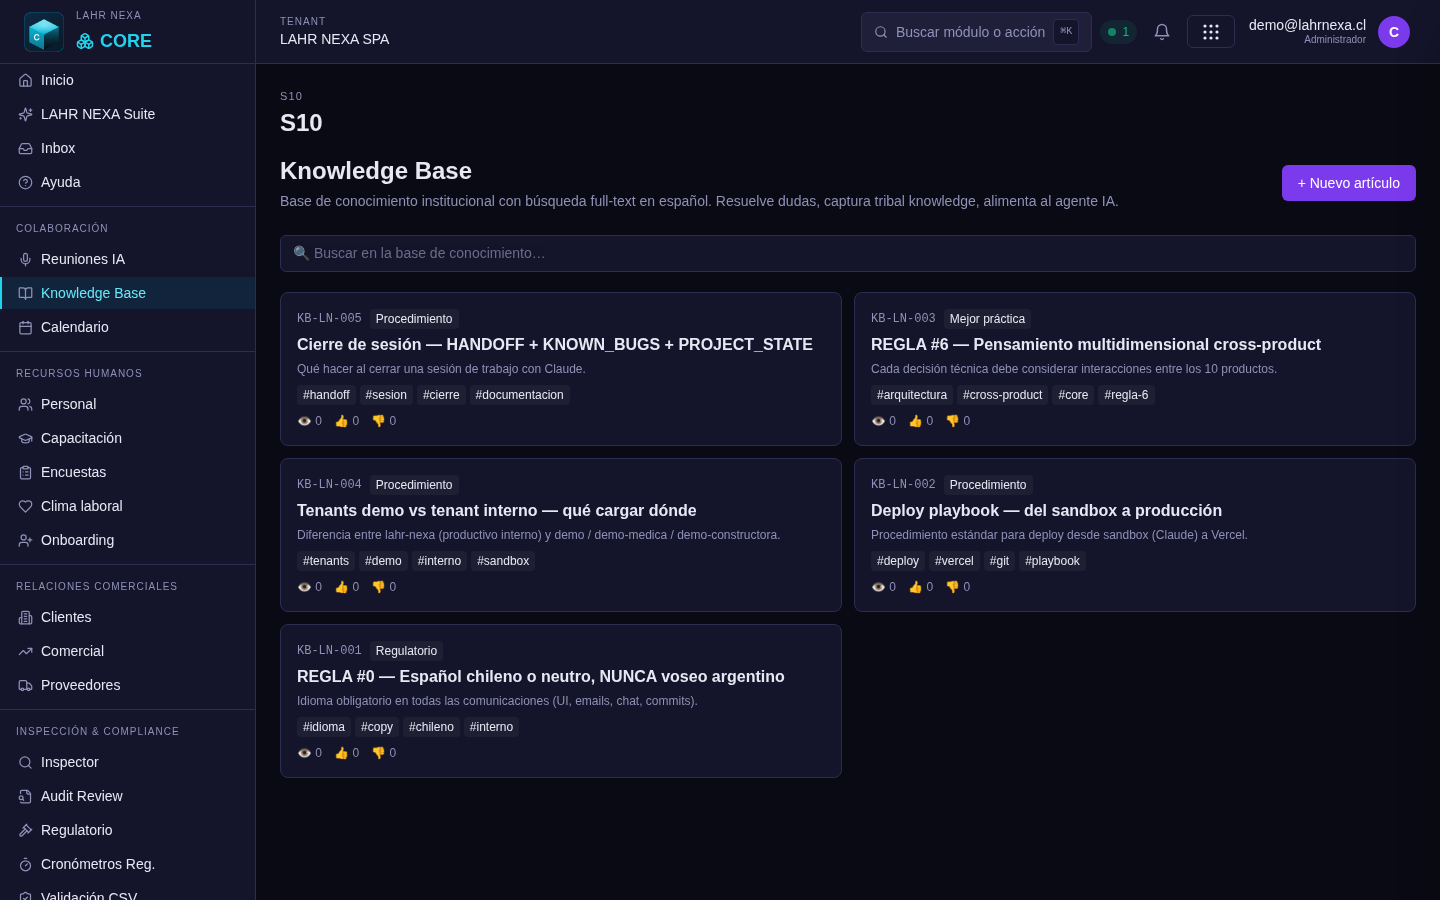Image resolution: width=1440 pixels, height=900 pixels.
Task: Click the Onboarding user-plus icon
Action: 25,540
